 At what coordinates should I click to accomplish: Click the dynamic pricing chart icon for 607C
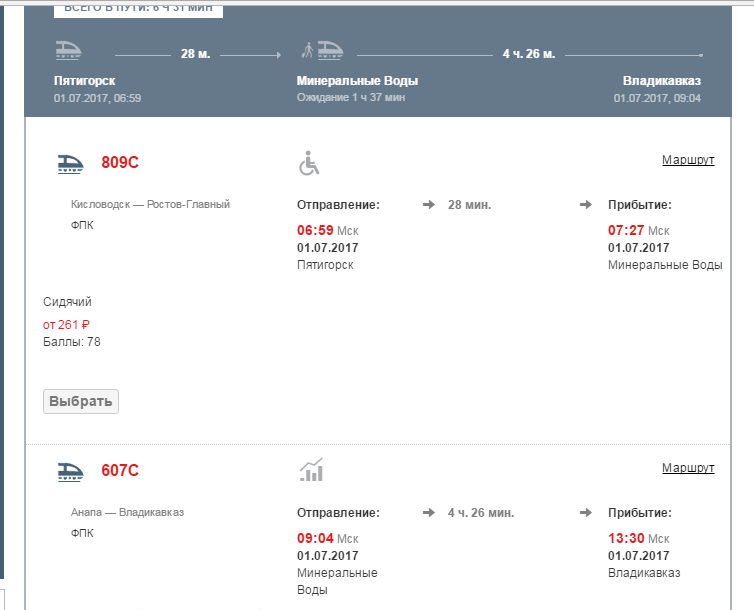(311, 469)
